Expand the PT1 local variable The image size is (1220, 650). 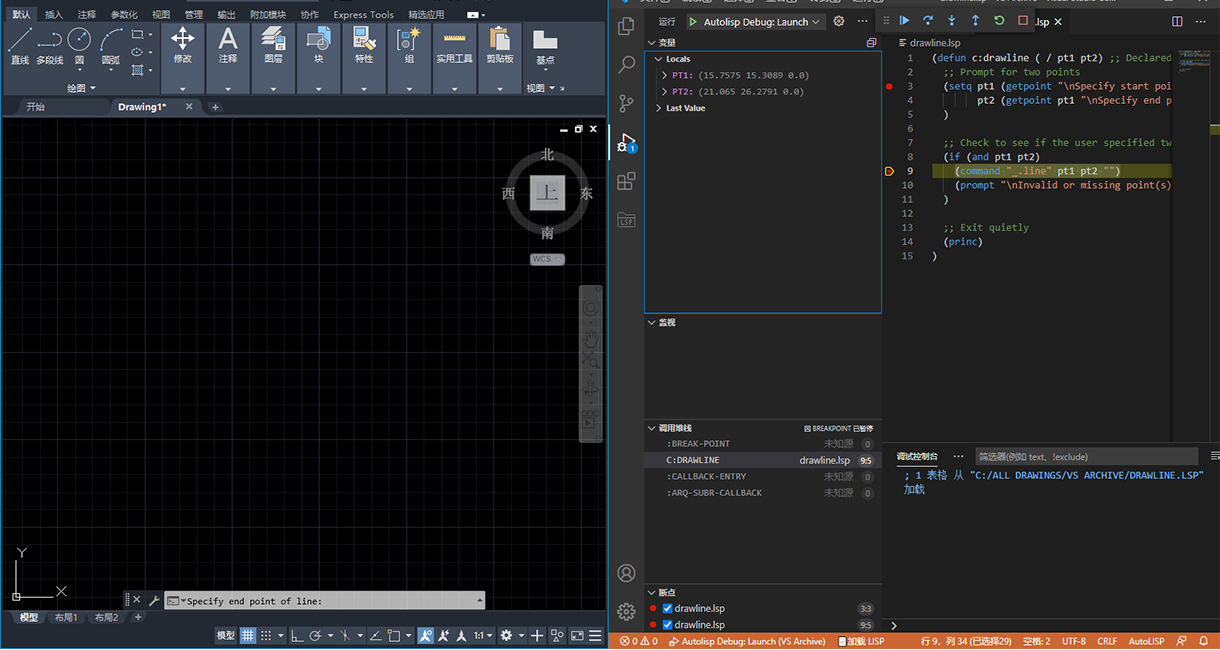point(663,75)
